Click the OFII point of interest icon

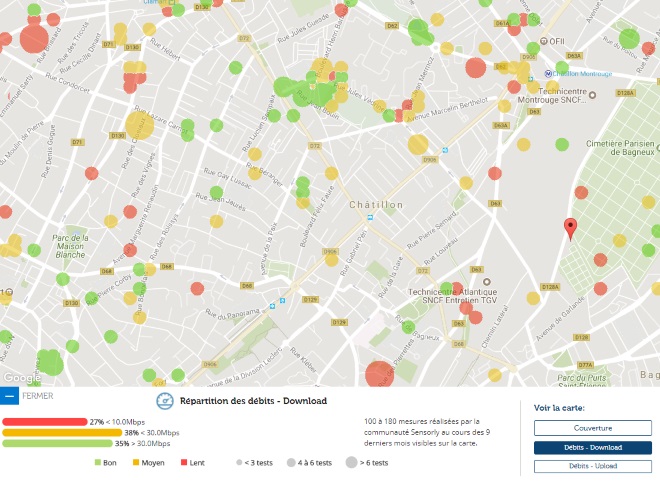click(543, 41)
